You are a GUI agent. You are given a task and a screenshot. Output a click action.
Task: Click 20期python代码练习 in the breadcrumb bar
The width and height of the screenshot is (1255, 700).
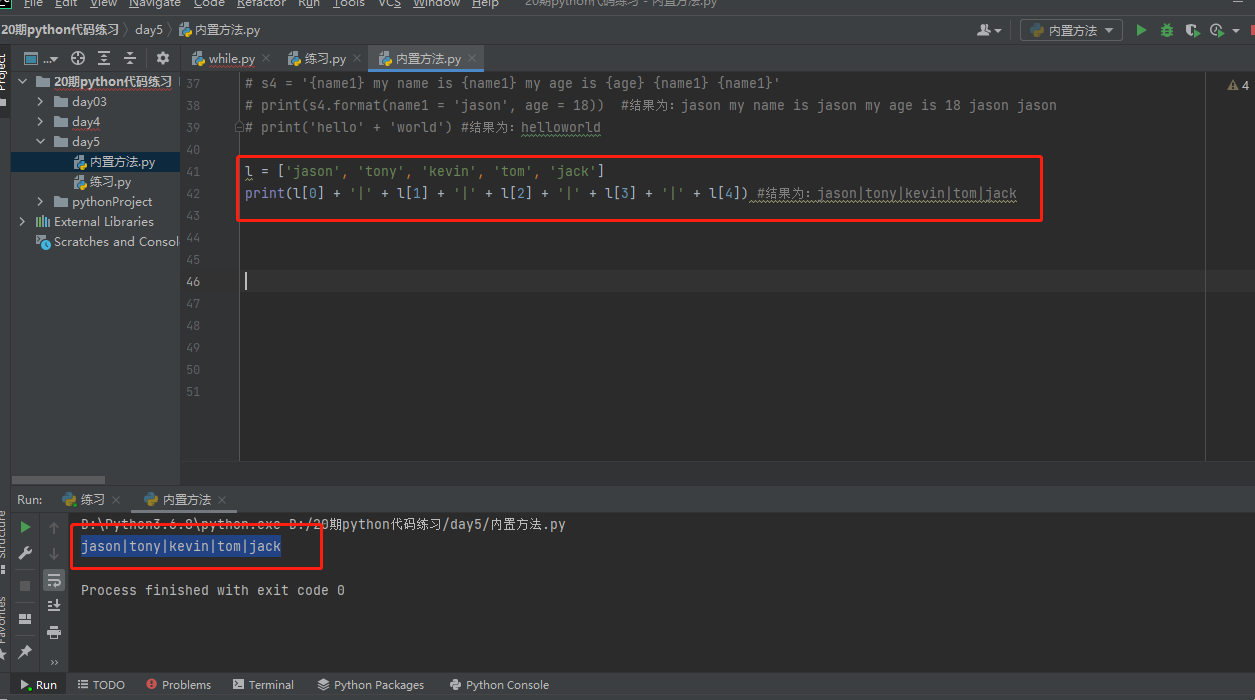pos(60,30)
